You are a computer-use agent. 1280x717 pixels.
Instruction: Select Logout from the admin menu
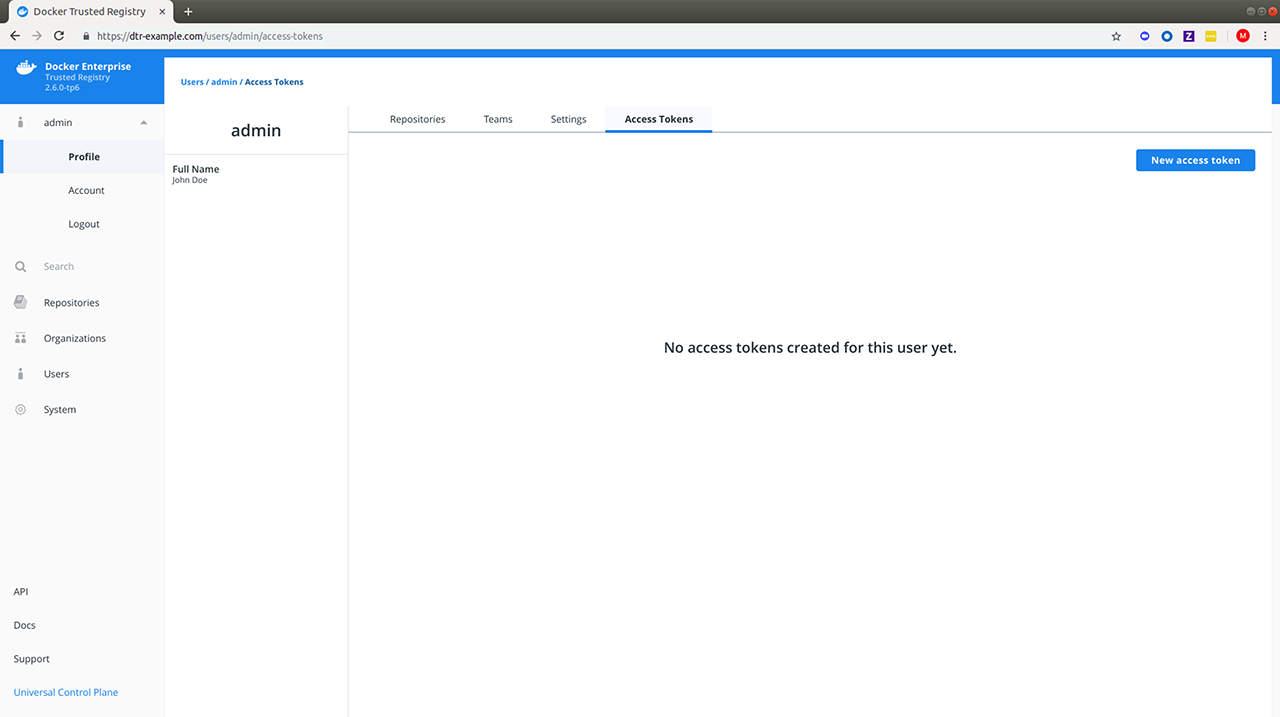[x=84, y=224]
